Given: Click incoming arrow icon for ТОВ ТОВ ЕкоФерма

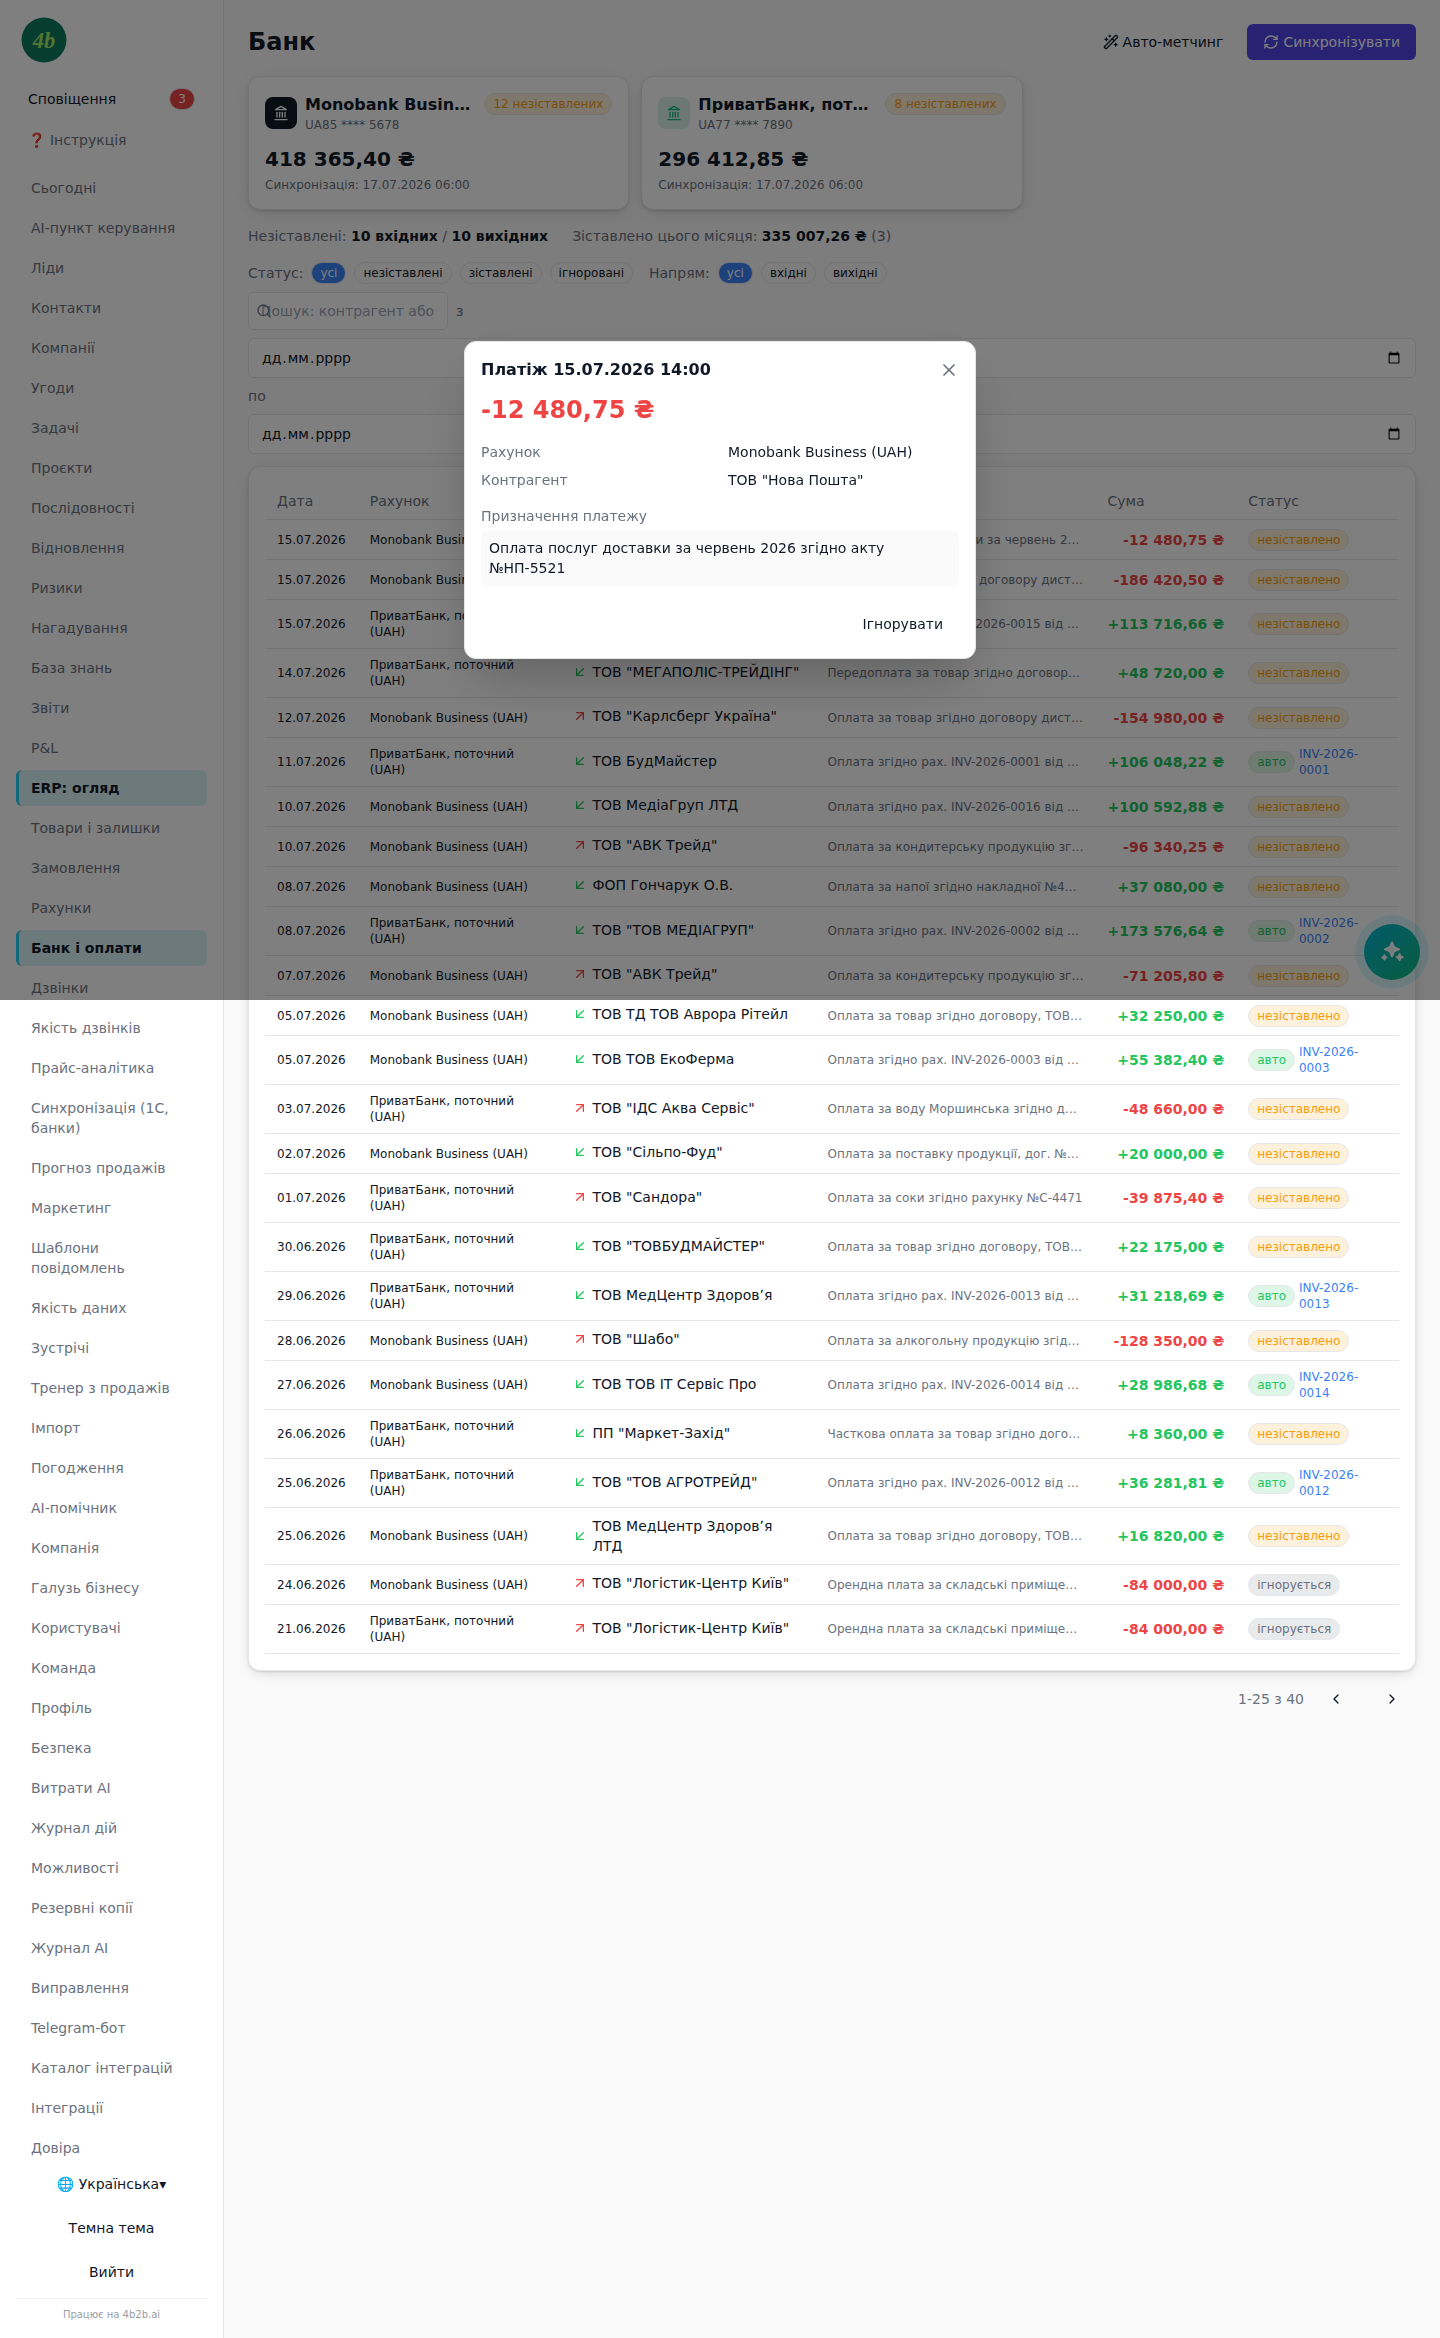Looking at the screenshot, I should [x=580, y=1060].
